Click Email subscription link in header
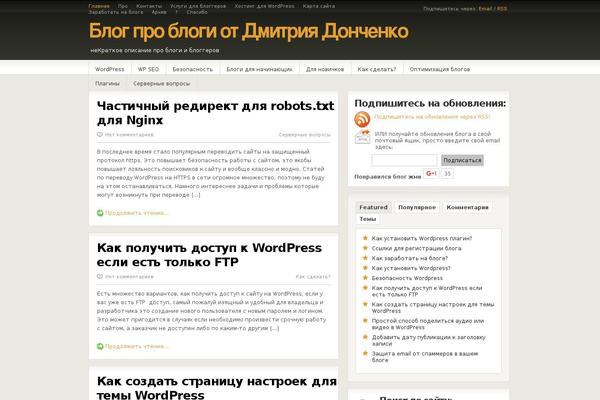This screenshot has height=400, width=600. pos(485,8)
